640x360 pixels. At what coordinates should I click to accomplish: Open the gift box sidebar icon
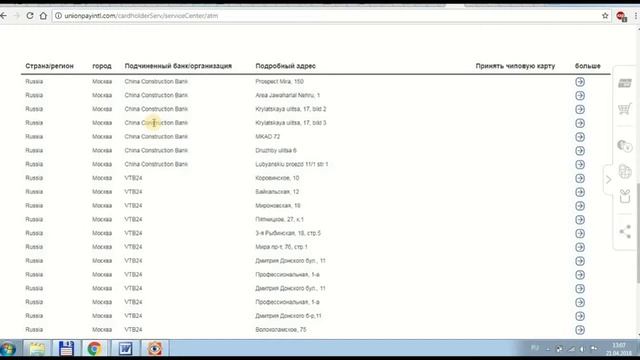click(x=625, y=196)
